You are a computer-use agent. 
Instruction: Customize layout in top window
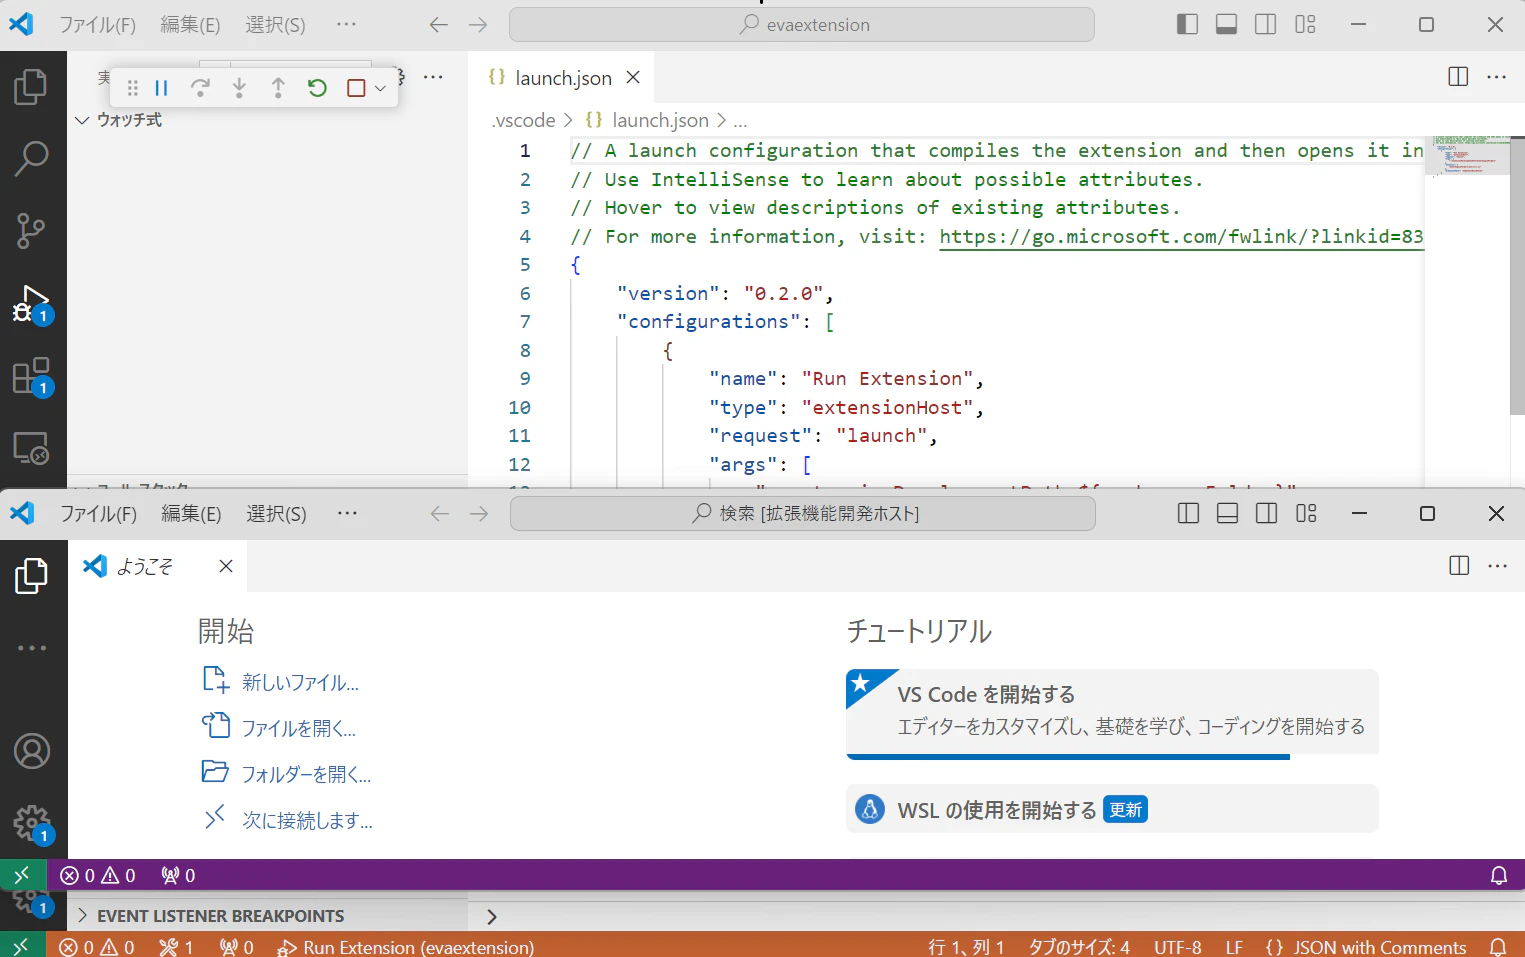click(x=1305, y=24)
